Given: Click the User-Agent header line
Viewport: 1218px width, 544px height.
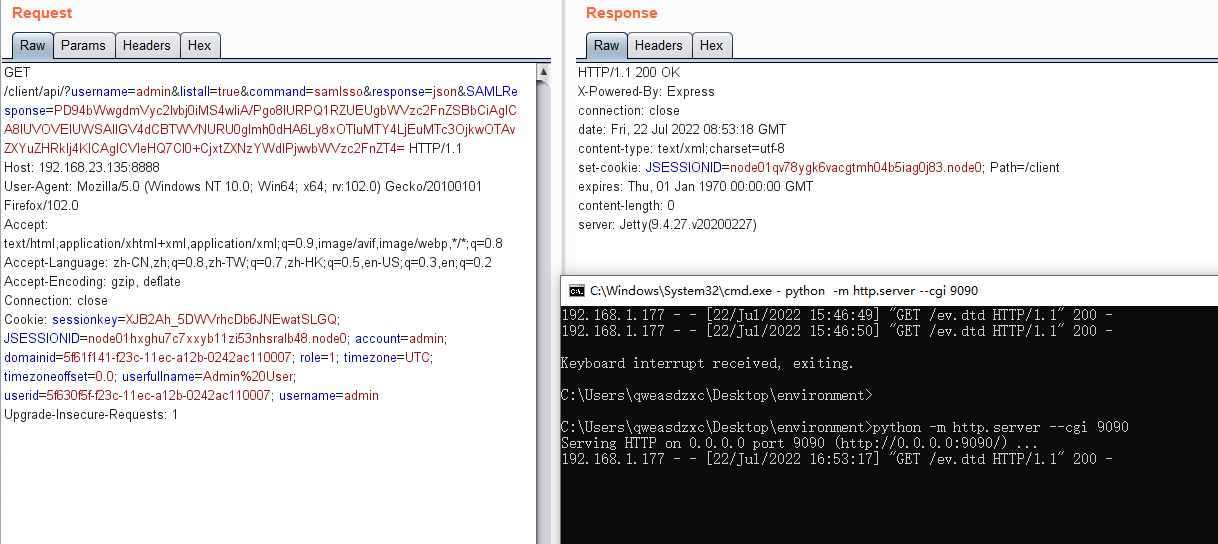Looking at the screenshot, I should click(x=243, y=196).
